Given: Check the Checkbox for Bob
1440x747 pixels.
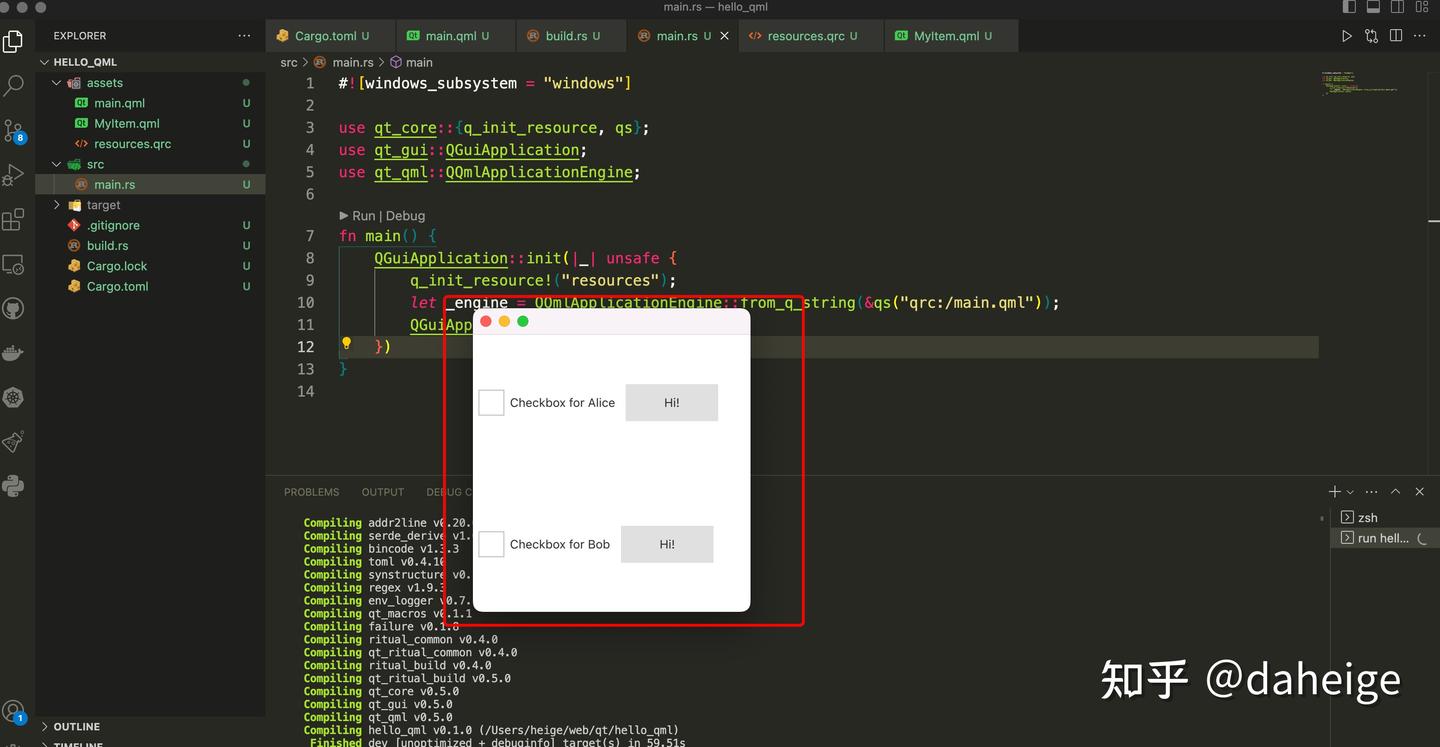Looking at the screenshot, I should pyautogui.click(x=491, y=544).
